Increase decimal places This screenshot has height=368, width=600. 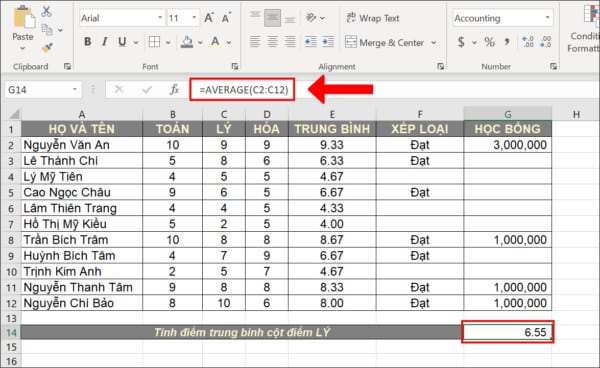point(528,42)
